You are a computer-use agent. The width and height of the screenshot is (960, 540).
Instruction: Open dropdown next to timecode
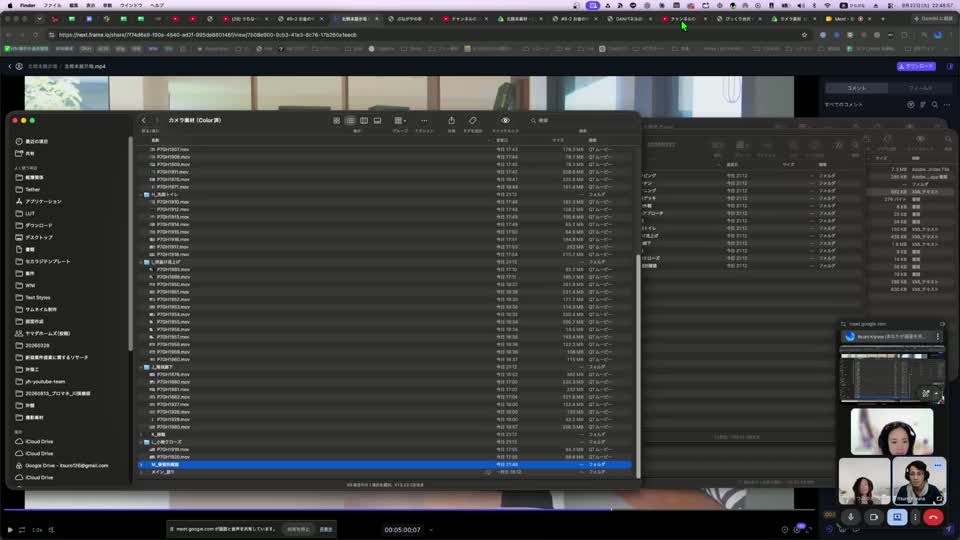pos(431,530)
